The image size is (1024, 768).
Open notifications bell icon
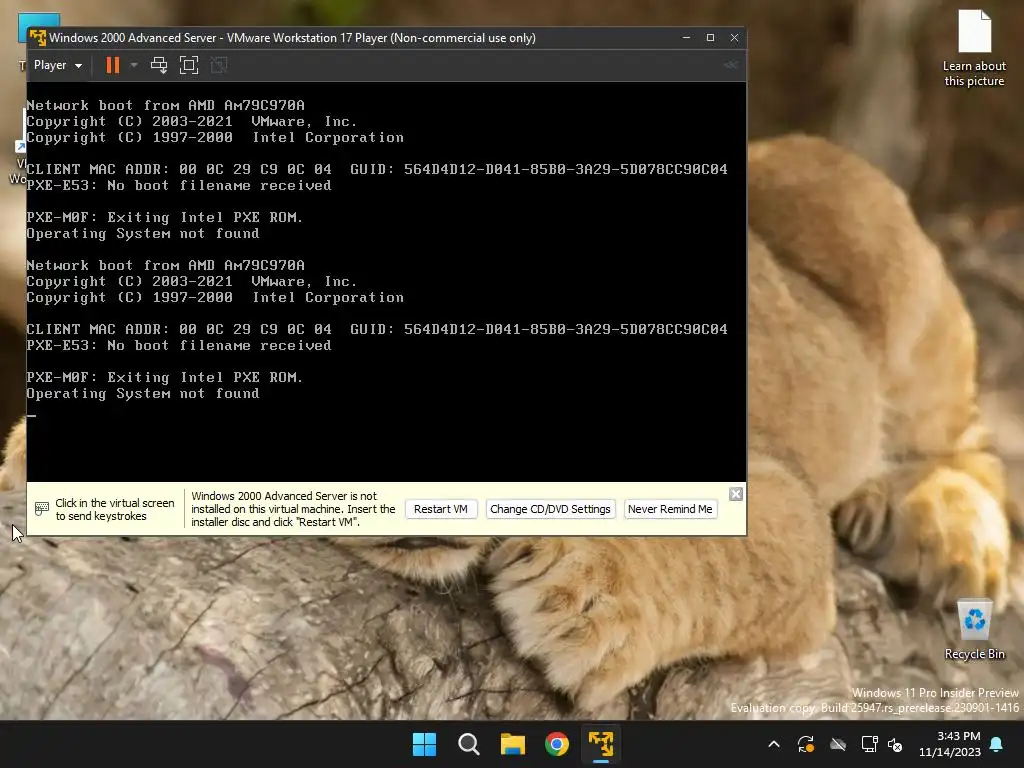point(997,744)
